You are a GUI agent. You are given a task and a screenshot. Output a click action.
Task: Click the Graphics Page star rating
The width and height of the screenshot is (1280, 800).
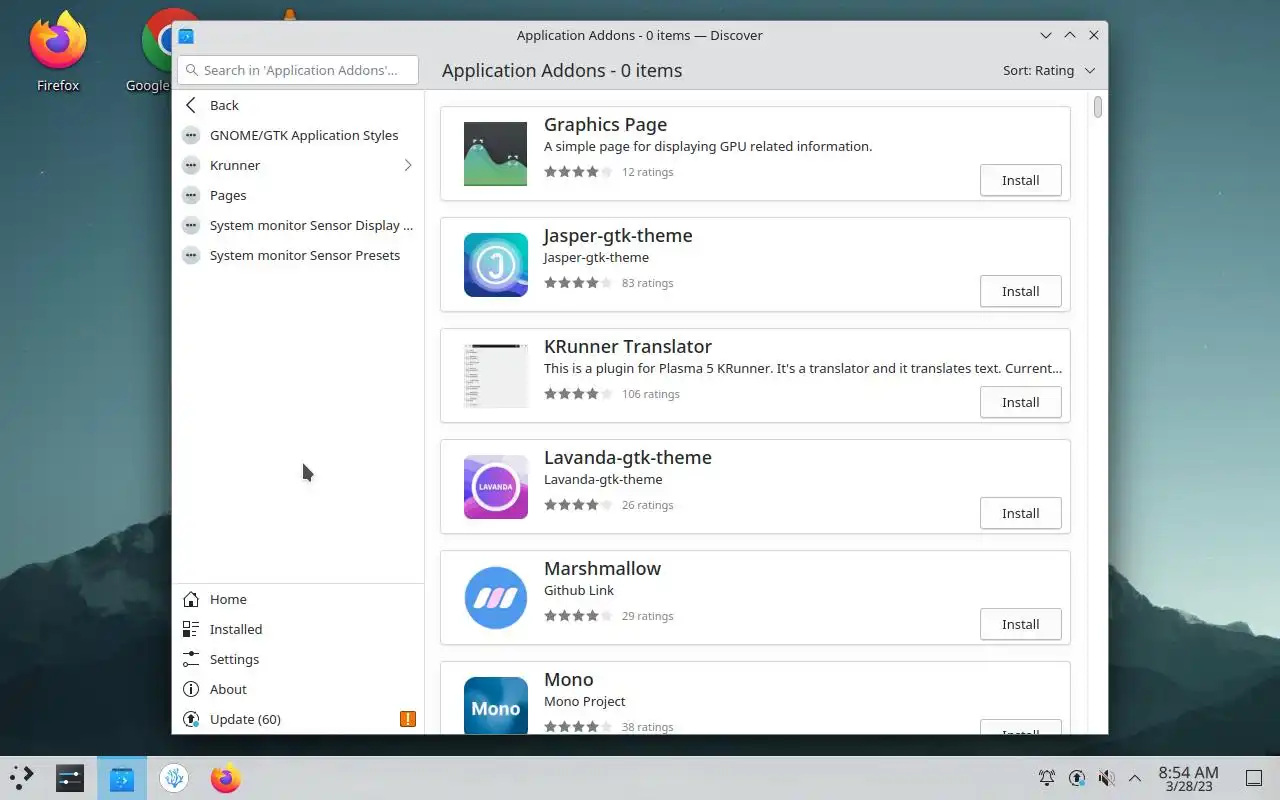pos(578,172)
